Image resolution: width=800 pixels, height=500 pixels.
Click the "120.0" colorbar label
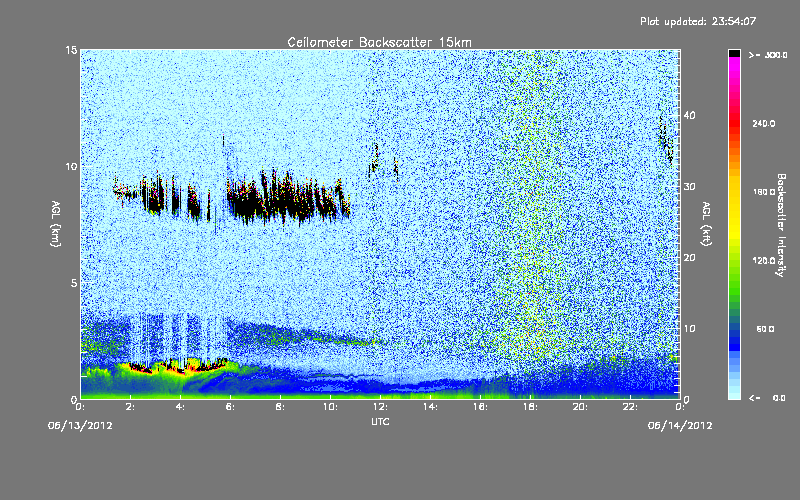click(x=764, y=261)
